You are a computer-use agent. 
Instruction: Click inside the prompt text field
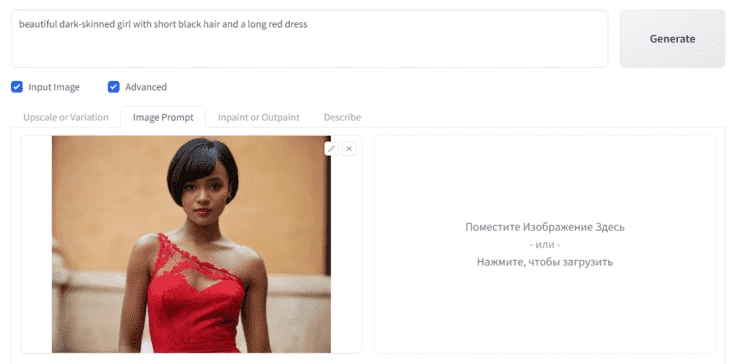point(310,39)
